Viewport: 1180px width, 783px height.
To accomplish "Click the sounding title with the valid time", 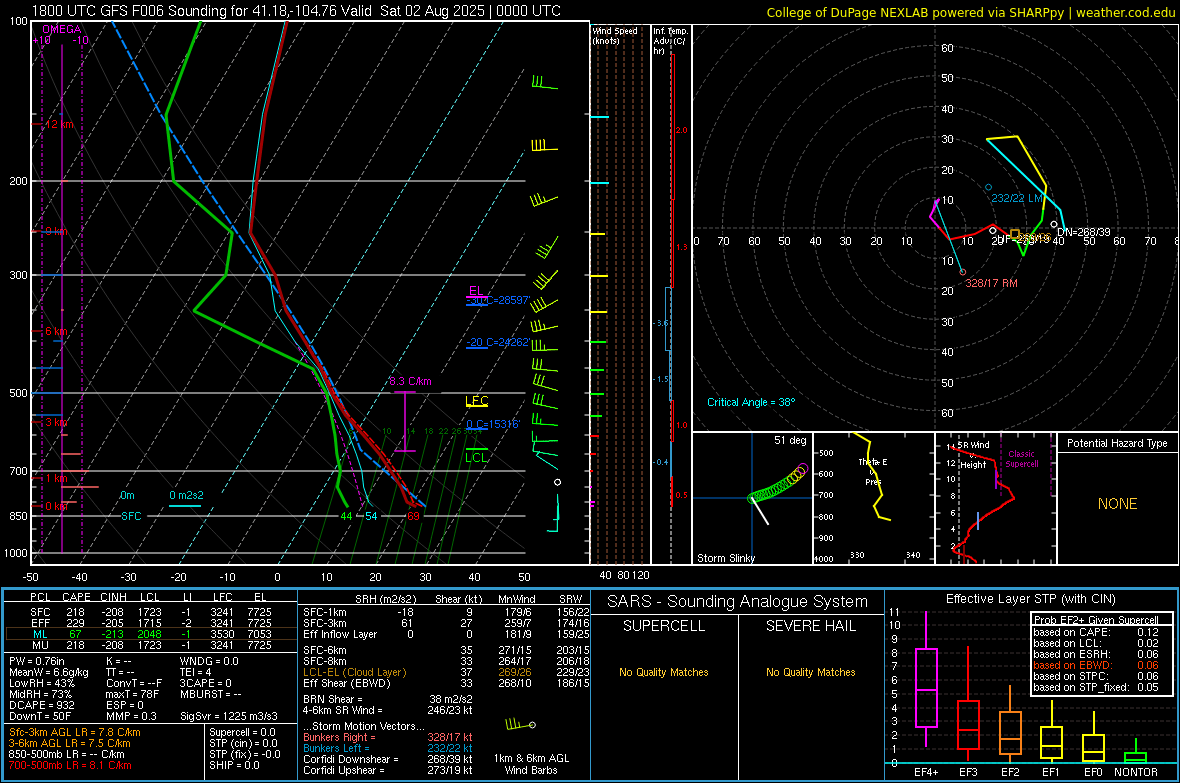I will point(297,11).
